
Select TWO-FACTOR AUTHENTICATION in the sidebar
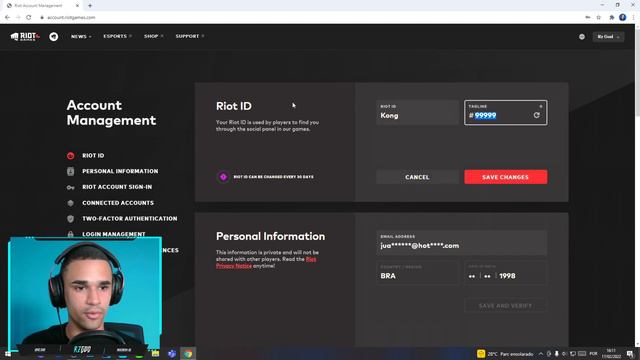(130, 219)
